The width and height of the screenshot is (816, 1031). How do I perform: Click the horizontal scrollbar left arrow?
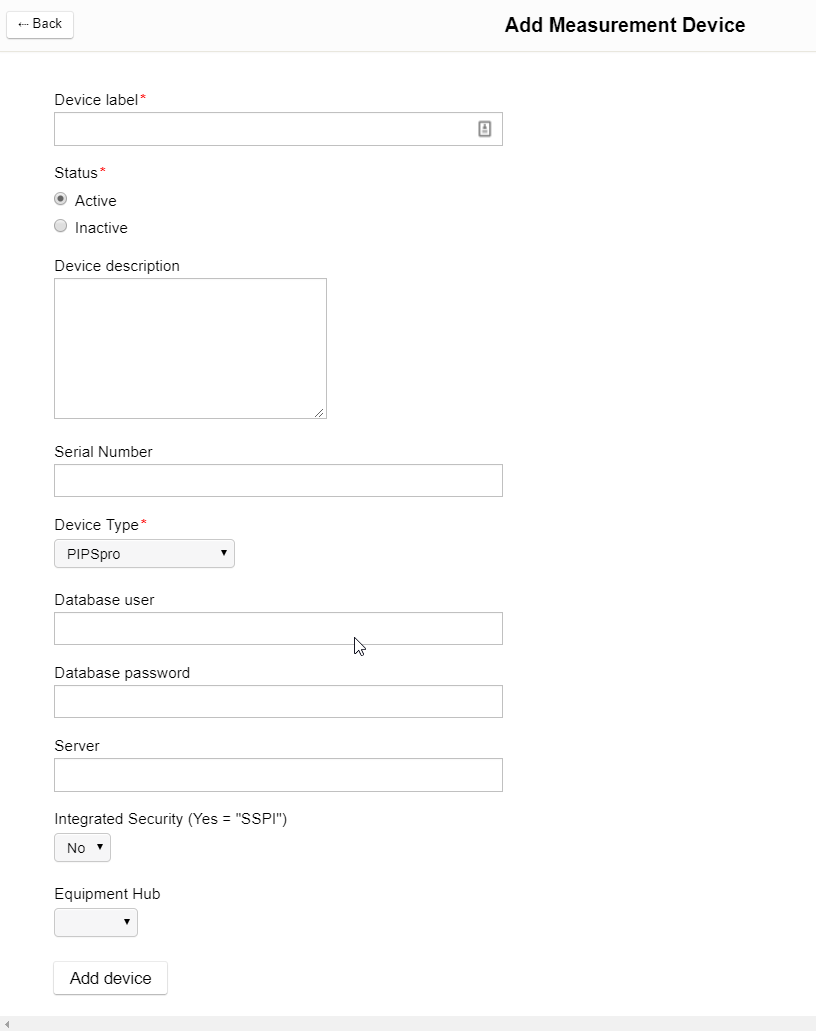(7, 1024)
